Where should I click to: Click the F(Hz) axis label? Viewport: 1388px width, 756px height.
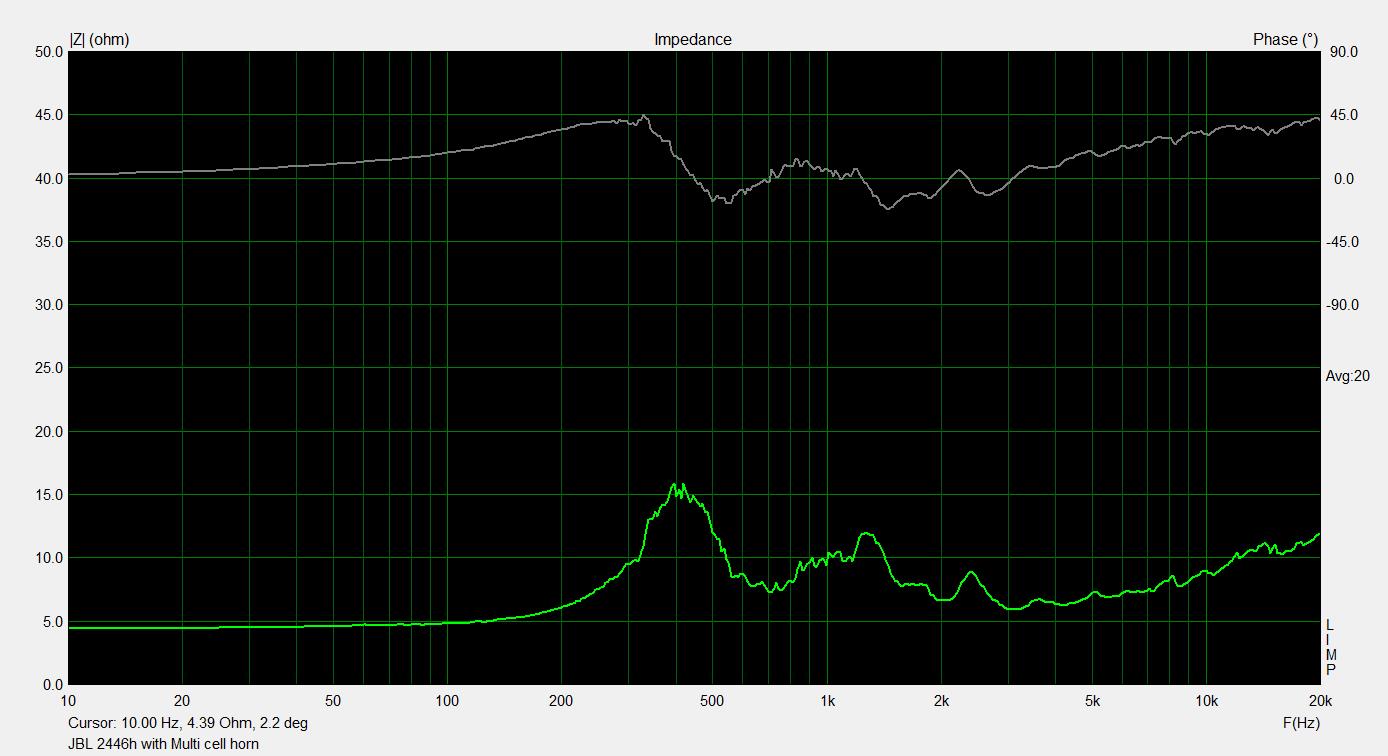(x=1300, y=723)
